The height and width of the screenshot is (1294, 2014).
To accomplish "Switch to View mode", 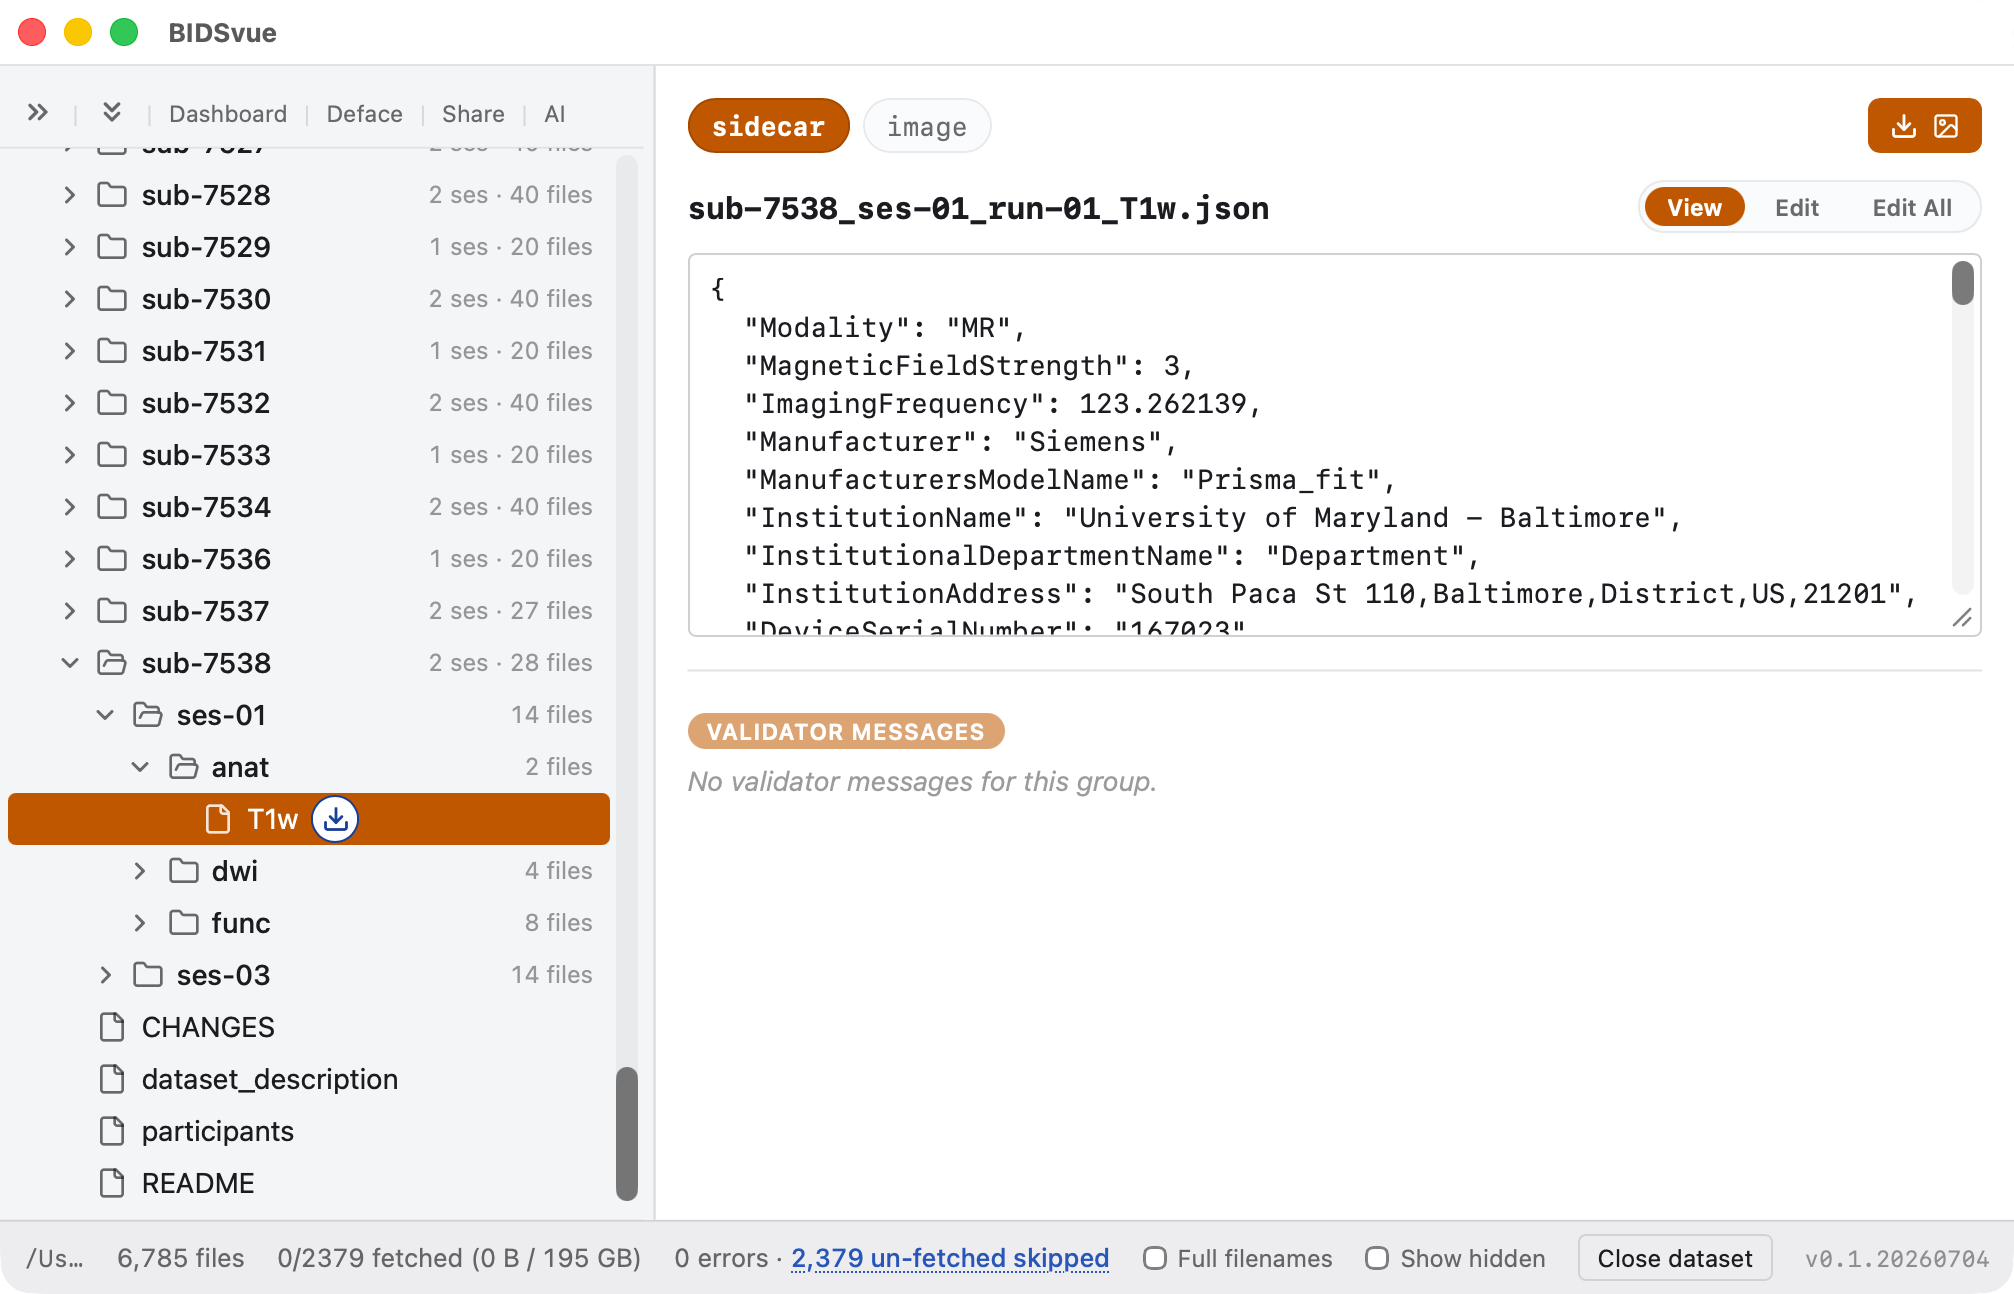I will [x=1694, y=207].
